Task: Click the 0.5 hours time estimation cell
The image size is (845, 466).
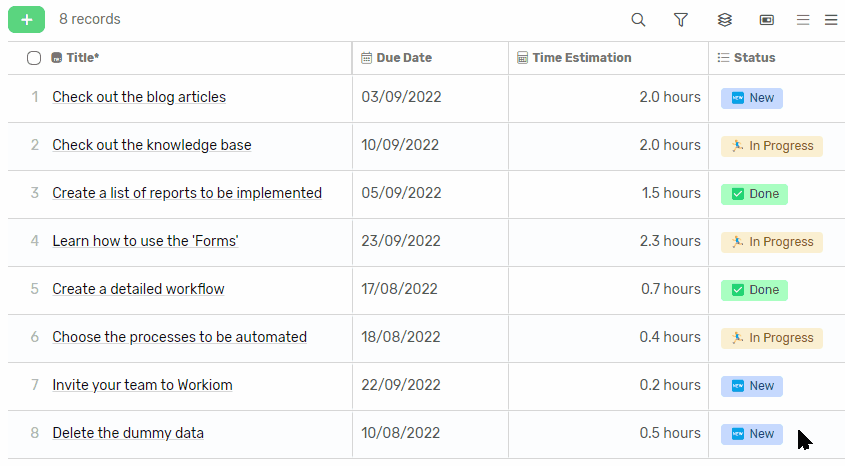Action: click(x=669, y=433)
